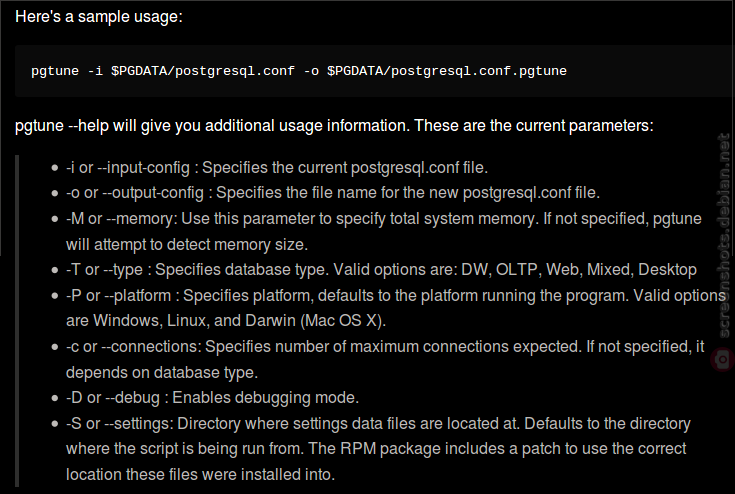Click the bullet before -c or --connections

(55, 347)
